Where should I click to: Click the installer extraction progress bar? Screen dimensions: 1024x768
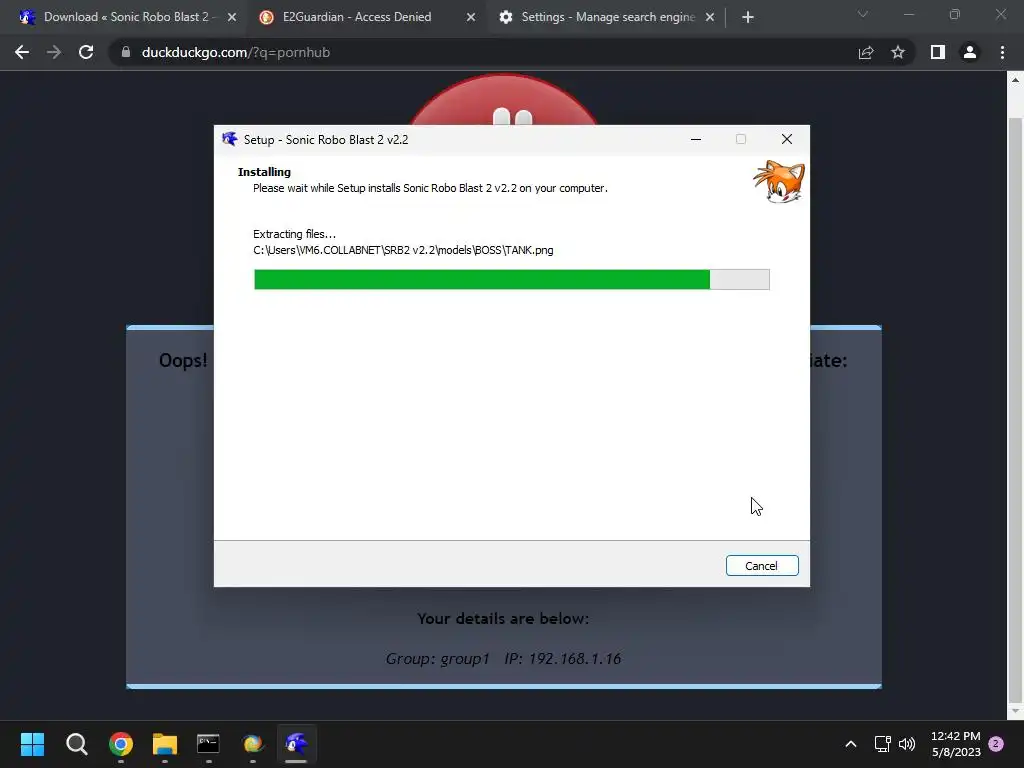(511, 280)
